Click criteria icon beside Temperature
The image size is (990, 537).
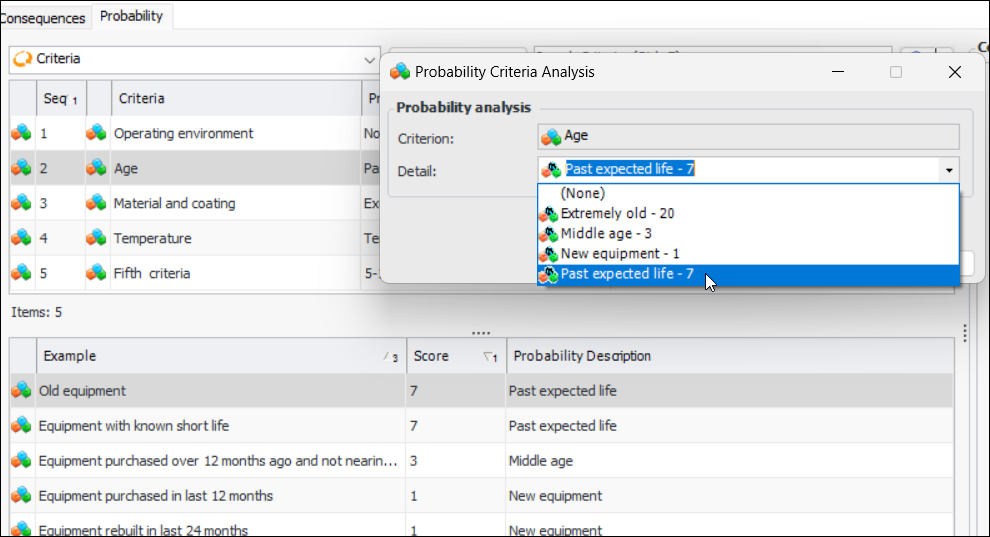coord(97,239)
